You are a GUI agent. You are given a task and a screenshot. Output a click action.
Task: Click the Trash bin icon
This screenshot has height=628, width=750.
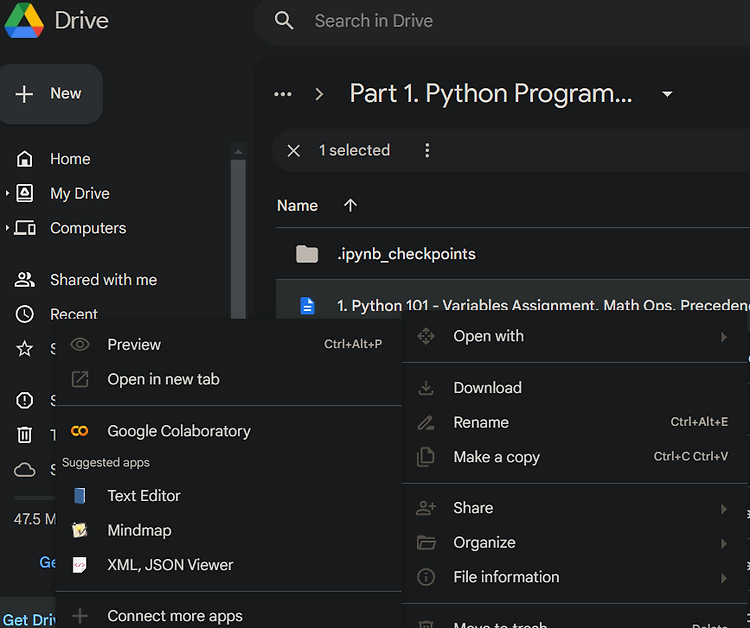pyautogui.click(x=24, y=435)
